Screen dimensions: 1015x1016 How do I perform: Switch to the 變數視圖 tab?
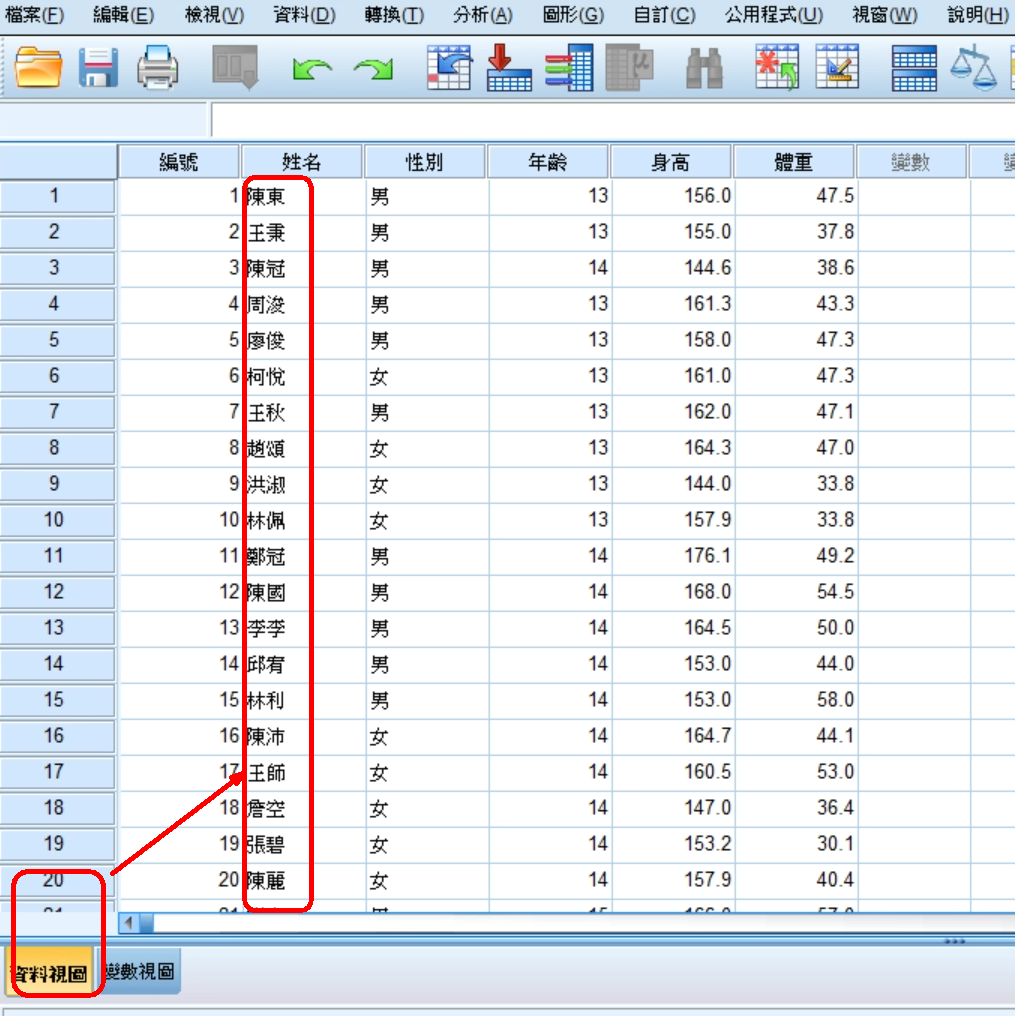click(141, 972)
